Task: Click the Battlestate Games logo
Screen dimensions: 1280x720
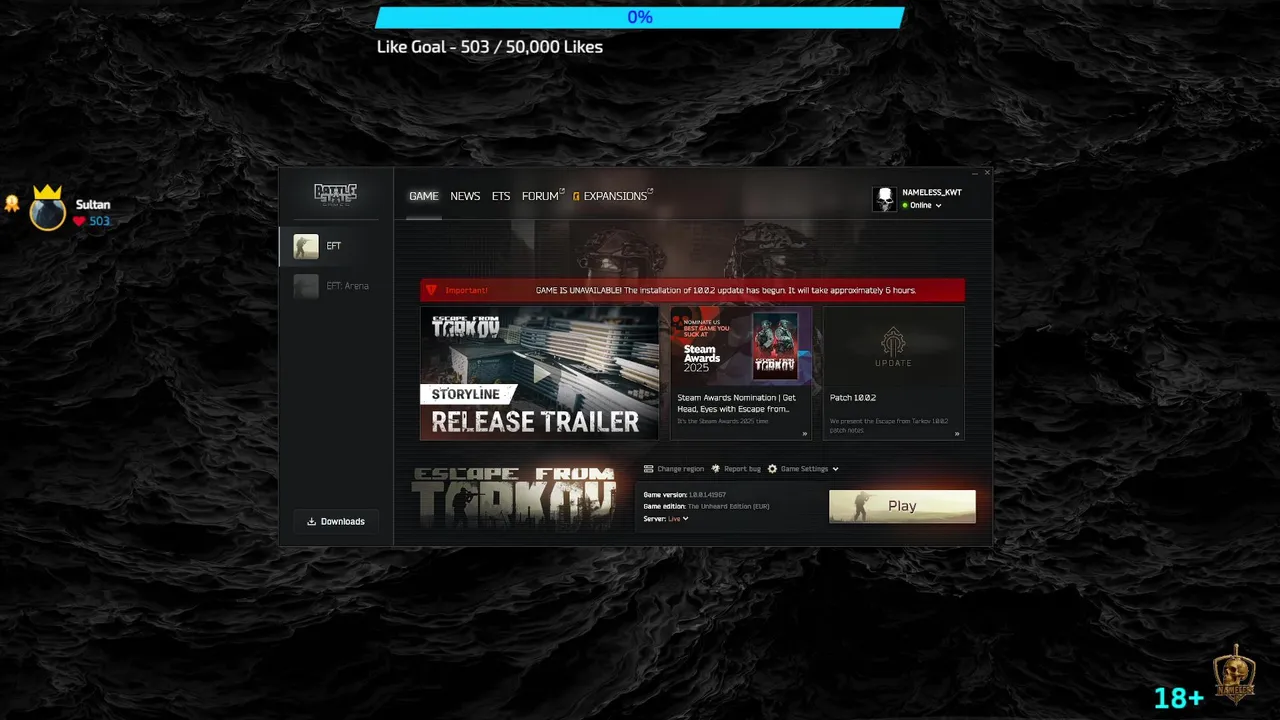Action: pos(335,195)
